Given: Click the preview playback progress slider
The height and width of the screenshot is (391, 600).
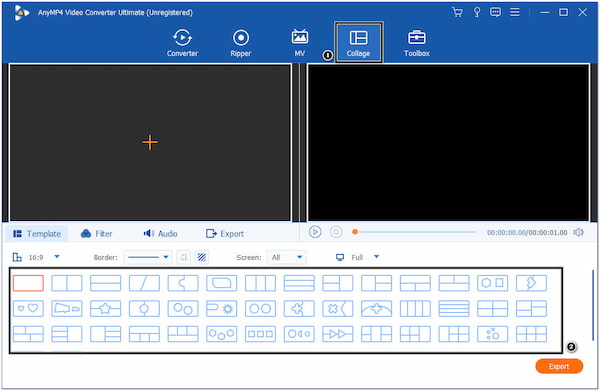Looking at the screenshot, I should [x=415, y=232].
